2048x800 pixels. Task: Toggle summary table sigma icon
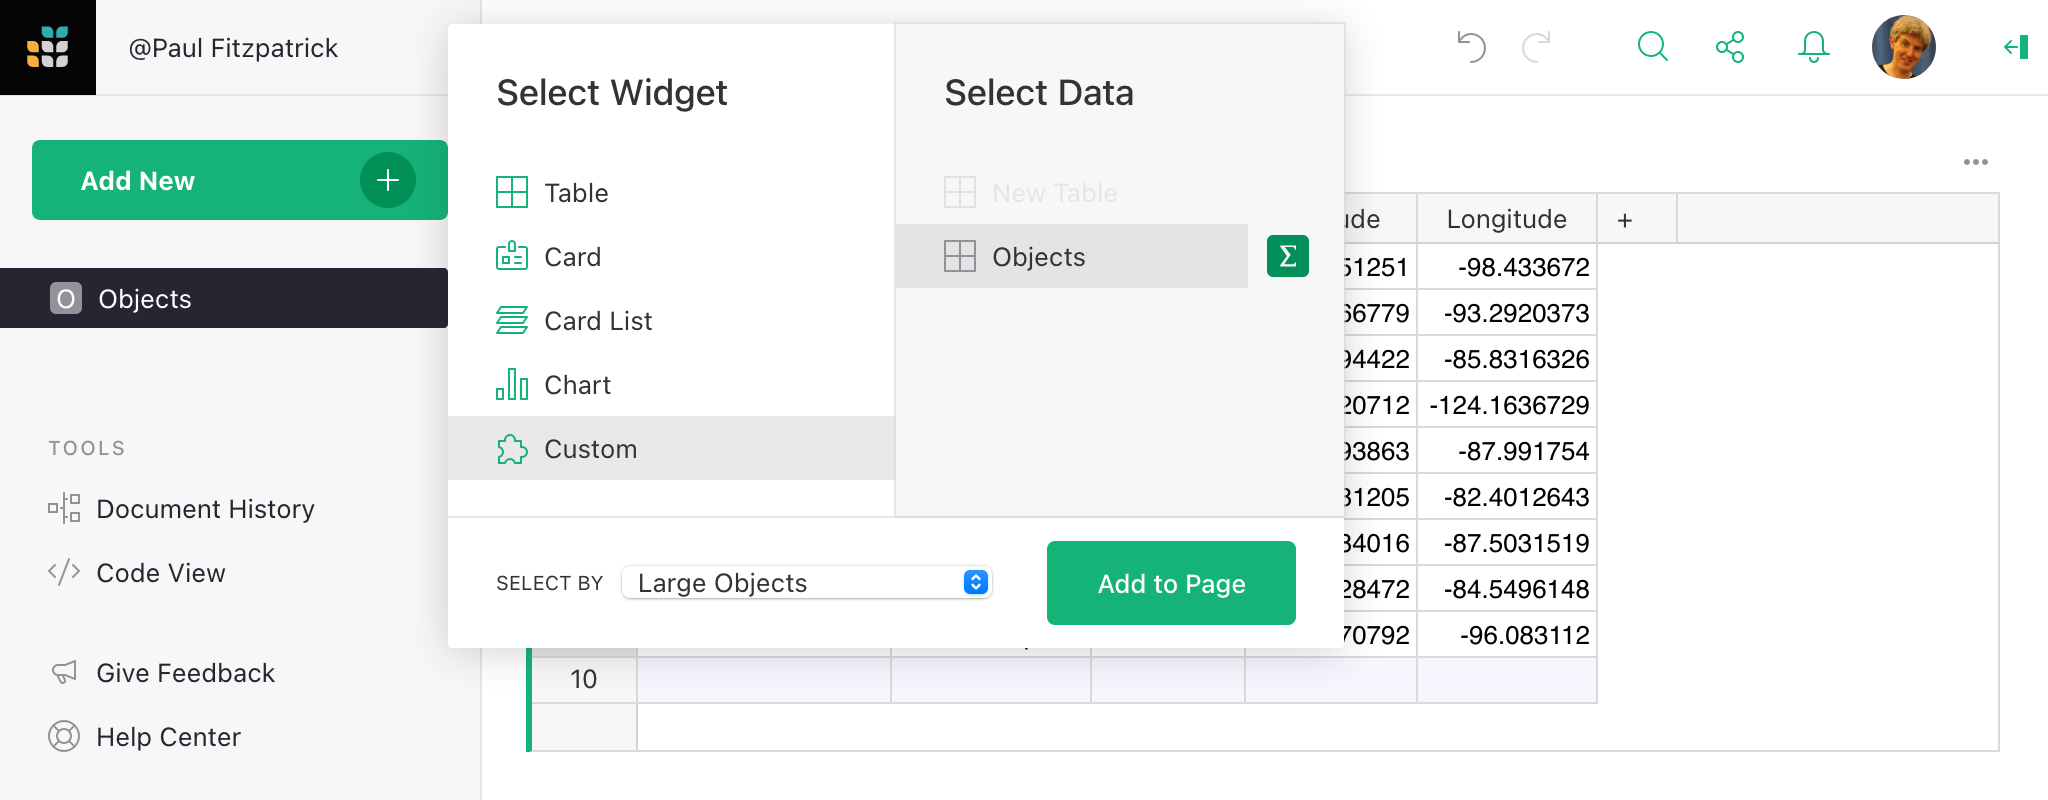coord(1288,256)
